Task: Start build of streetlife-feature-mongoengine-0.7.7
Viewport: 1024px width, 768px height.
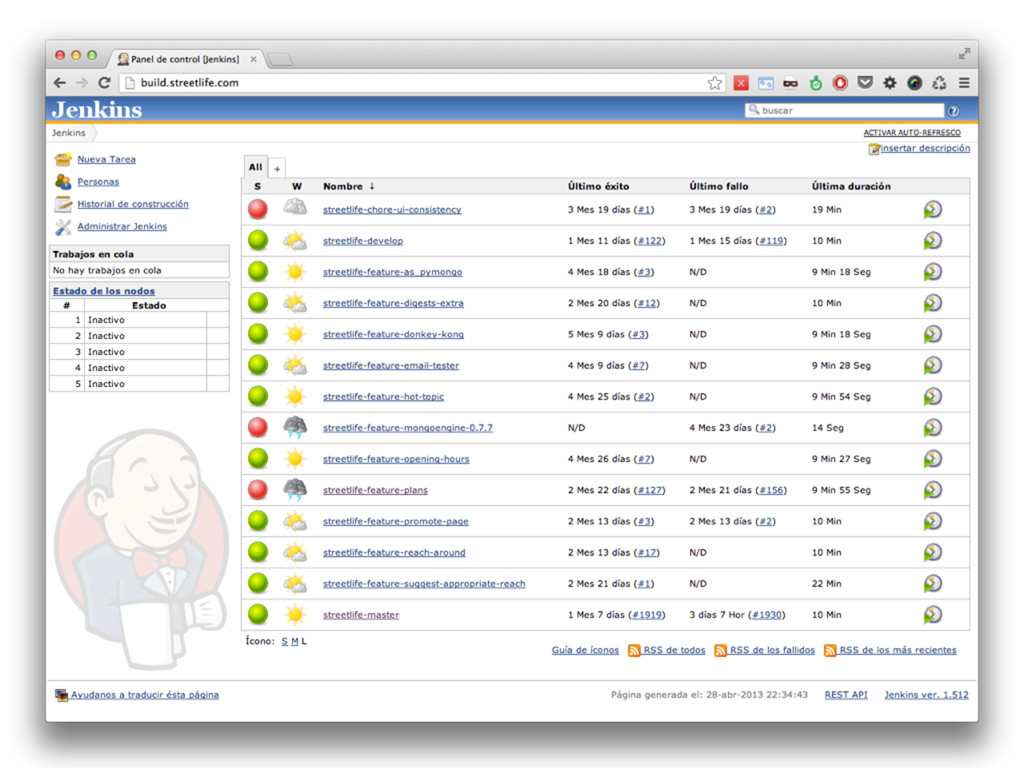Action: click(933, 428)
